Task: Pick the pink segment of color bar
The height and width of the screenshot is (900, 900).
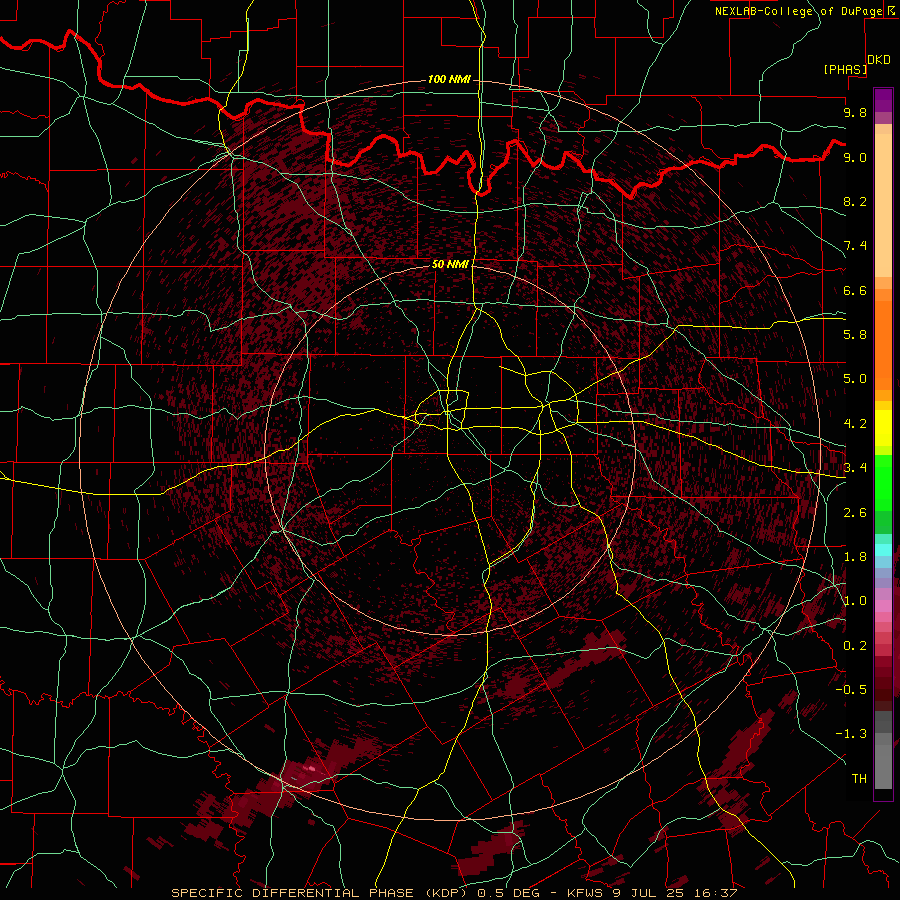Action: 883,606
